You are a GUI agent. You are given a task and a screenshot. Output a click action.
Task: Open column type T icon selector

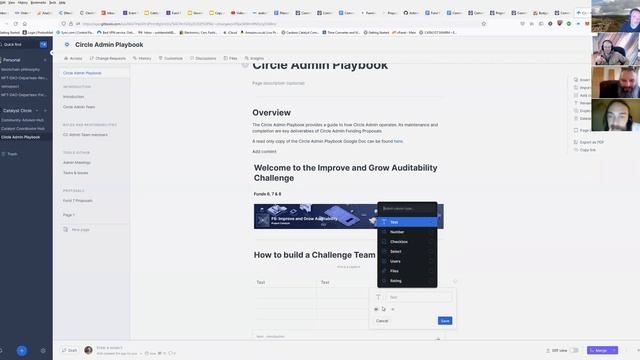(x=378, y=297)
